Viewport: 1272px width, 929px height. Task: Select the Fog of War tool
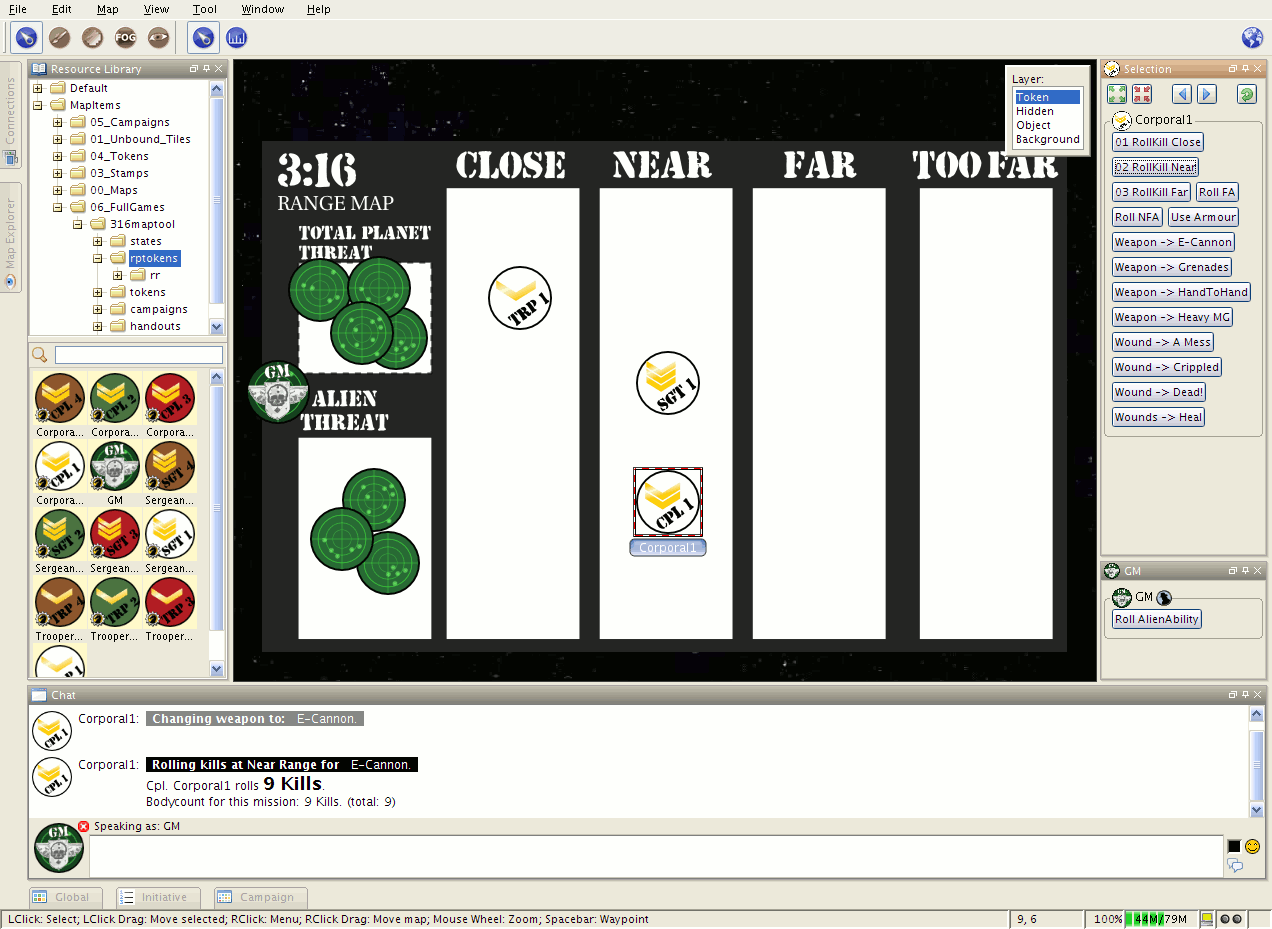coord(125,38)
